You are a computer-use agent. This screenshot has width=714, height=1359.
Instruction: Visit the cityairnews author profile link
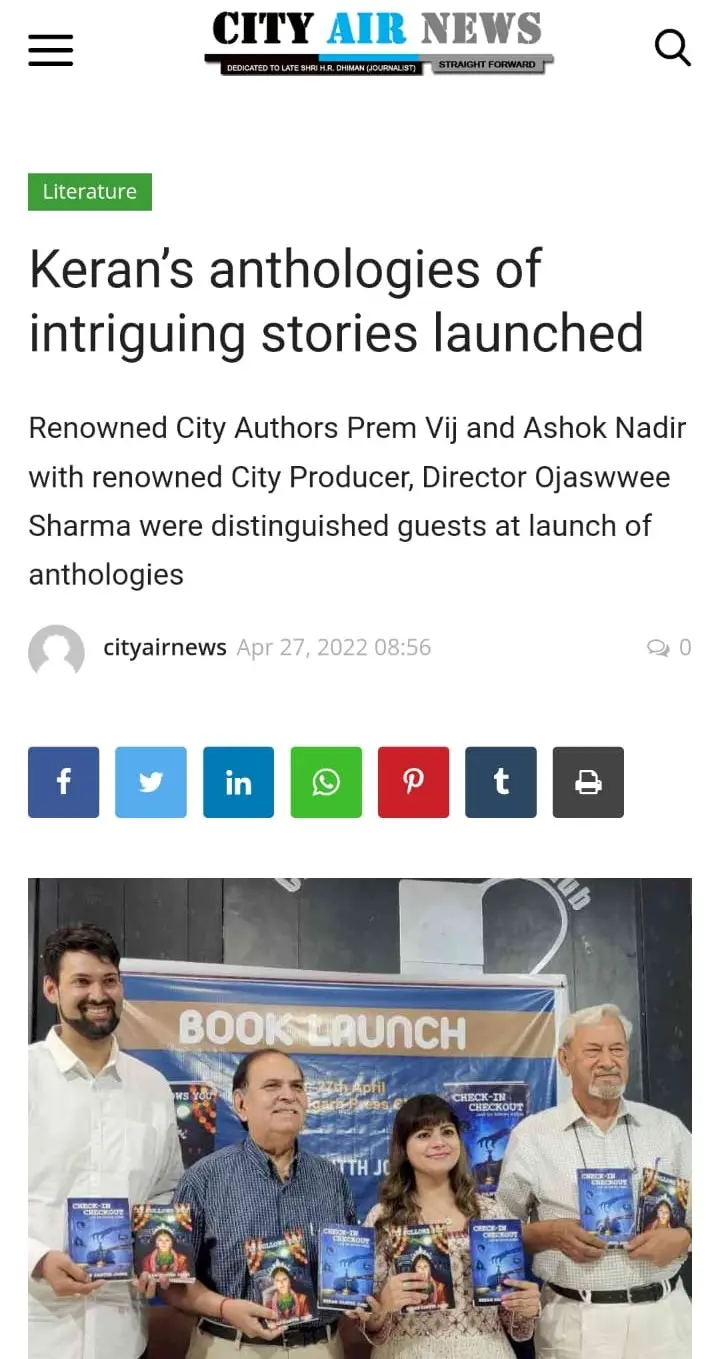[165, 648]
